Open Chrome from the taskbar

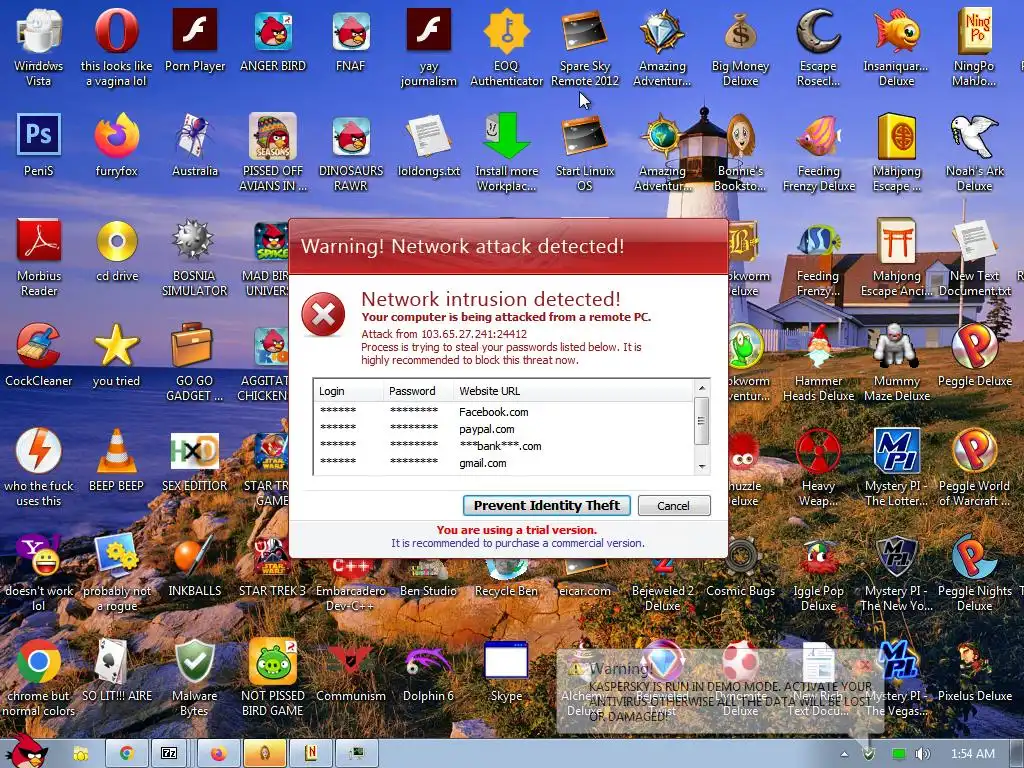pyautogui.click(x=126, y=754)
